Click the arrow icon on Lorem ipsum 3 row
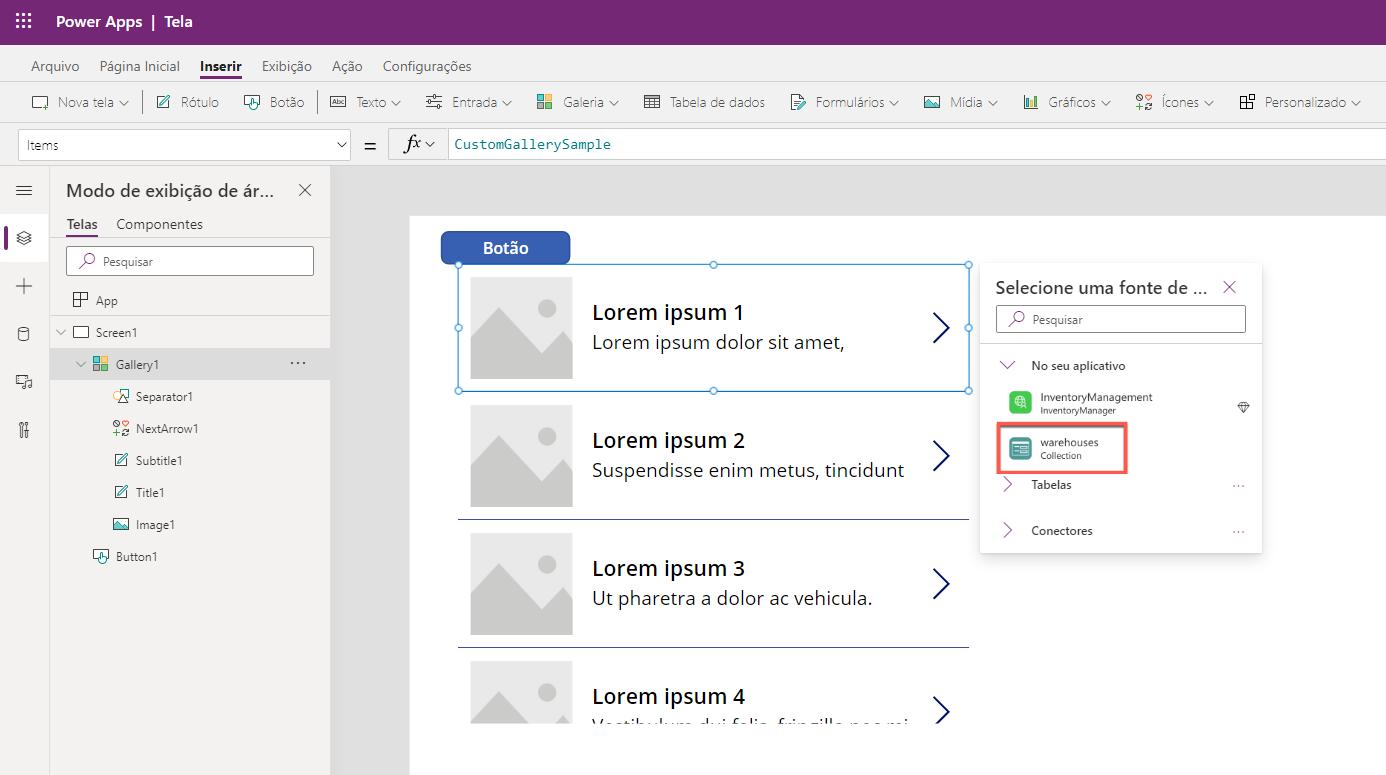The image size is (1386, 775). pos(941,583)
